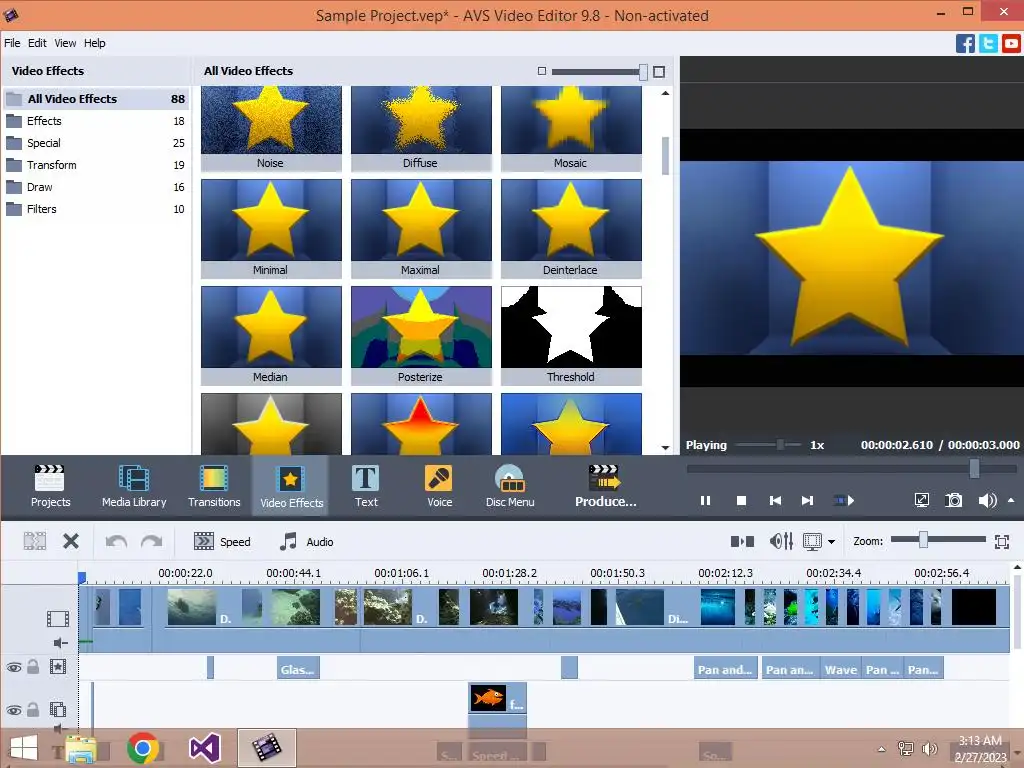The width and height of the screenshot is (1024, 768).
Task: Select the Deinterlace effect thumbnail
Action: 571,229
